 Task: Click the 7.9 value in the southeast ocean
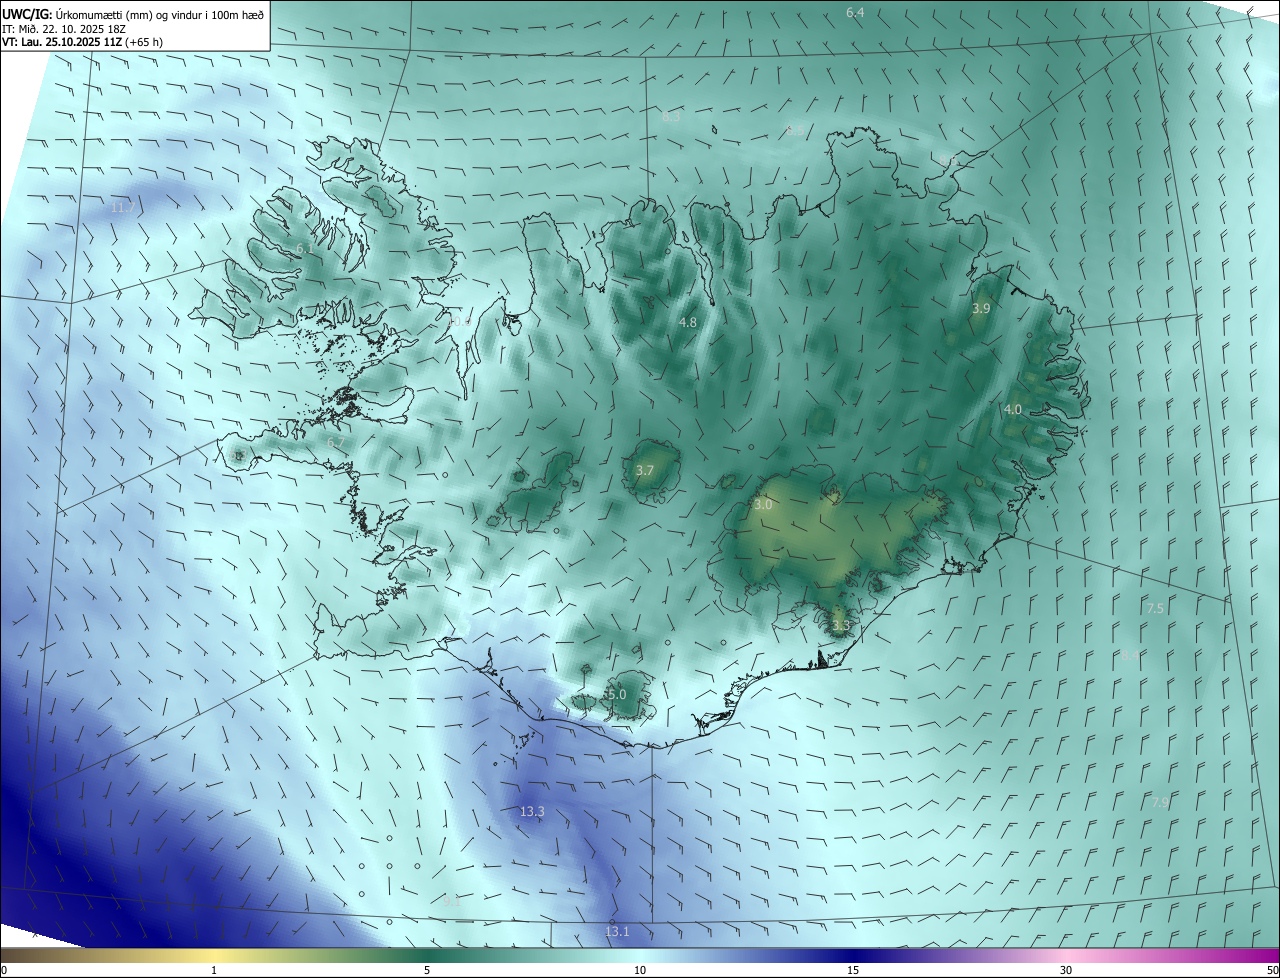[x=1160, y=802]
